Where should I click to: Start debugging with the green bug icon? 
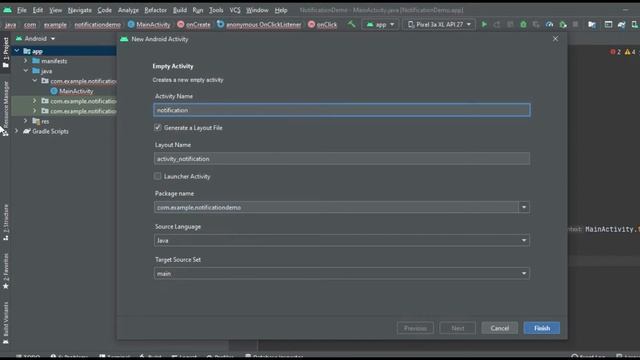[x=523, y=24]
